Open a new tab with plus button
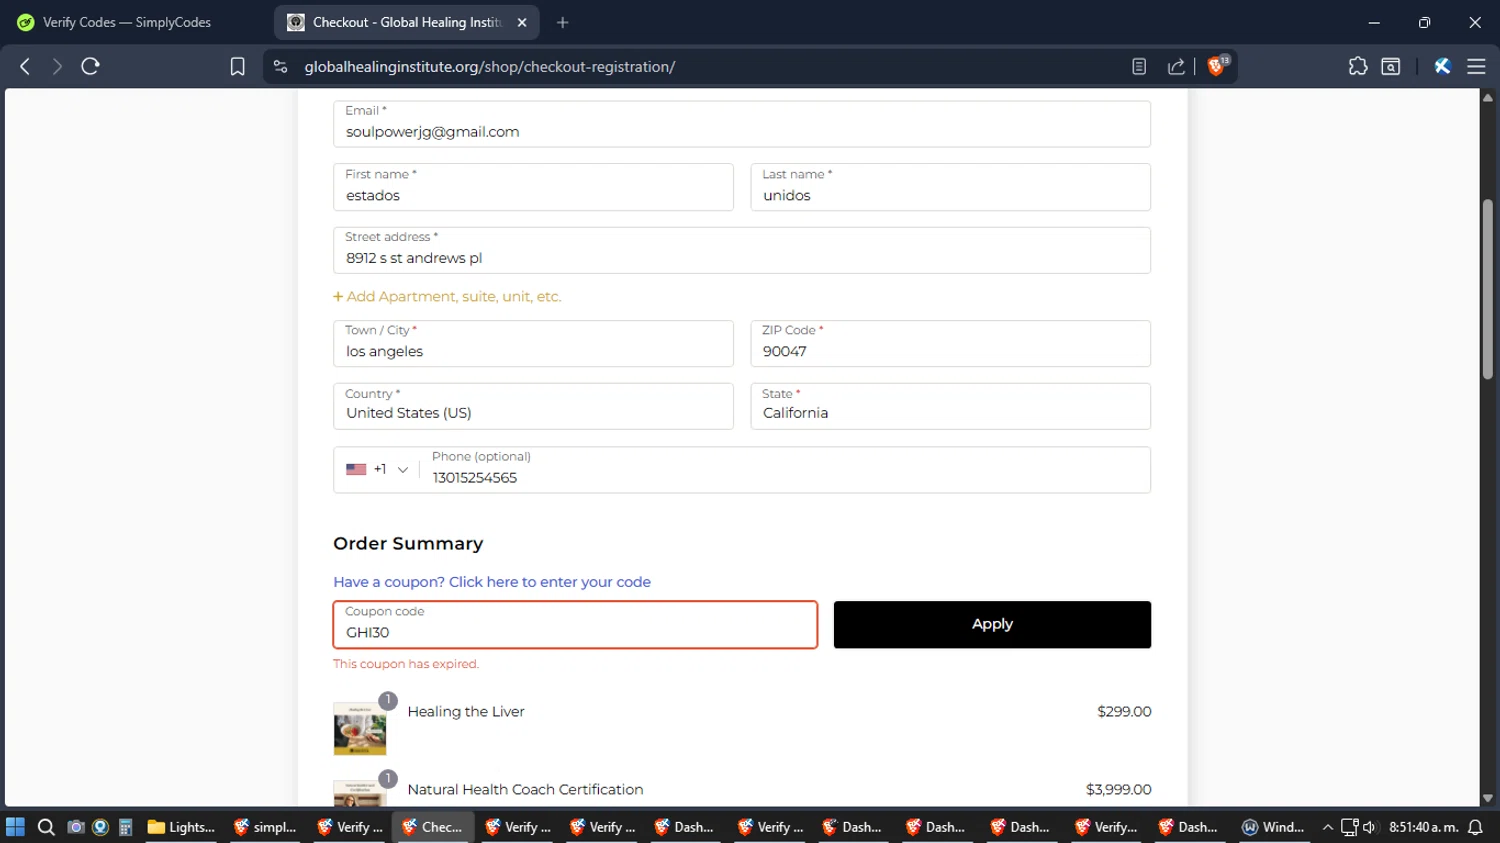The image size is (1500, 843). pos(563,22)
